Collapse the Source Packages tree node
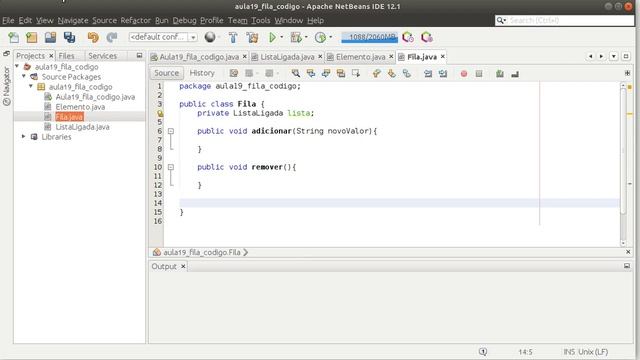This screenshot has width=640, height=360. tap(24, 76)
